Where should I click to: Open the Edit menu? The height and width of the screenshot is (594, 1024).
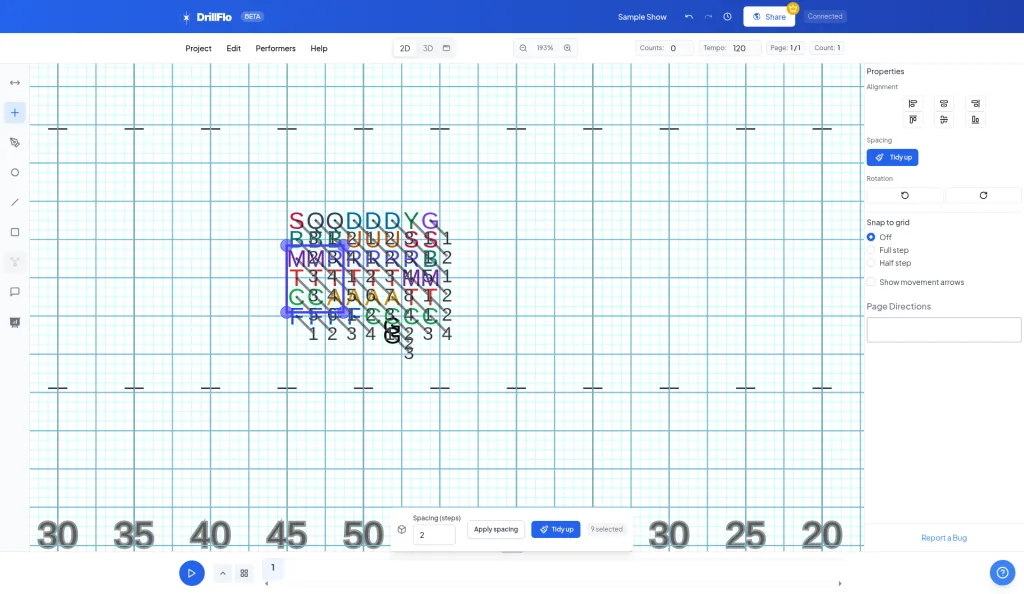point(233,48)
